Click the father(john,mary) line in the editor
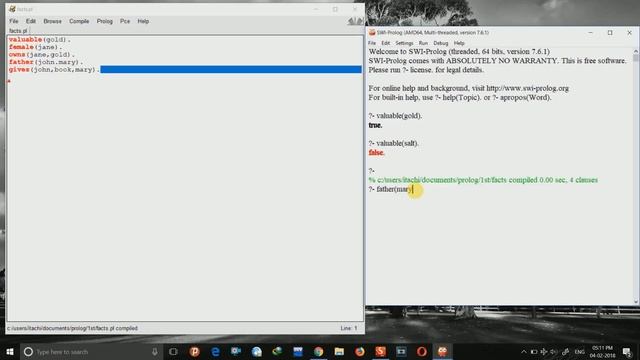 (46, 62)
